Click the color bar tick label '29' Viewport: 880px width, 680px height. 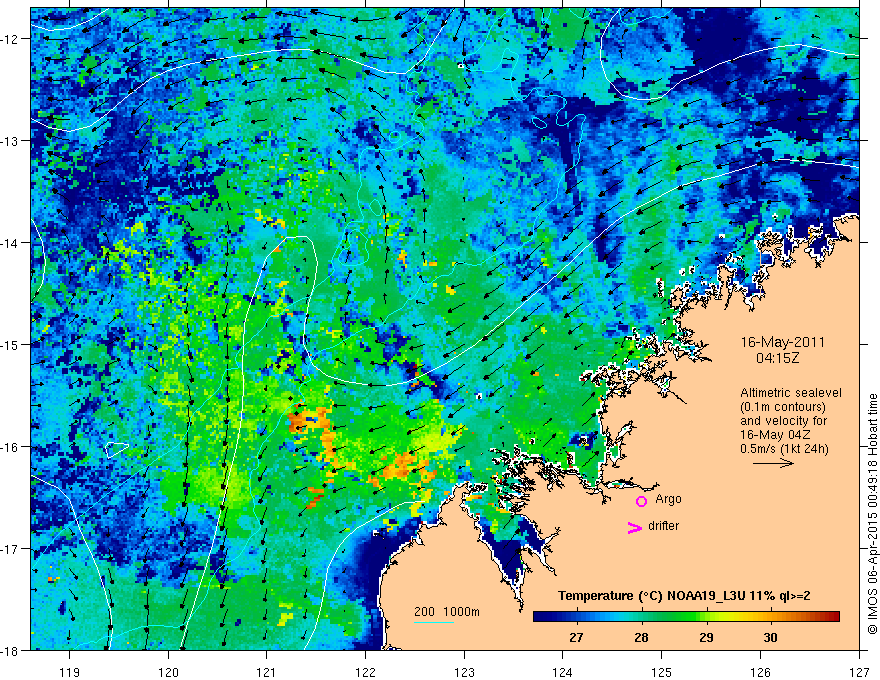pos(706,638)
